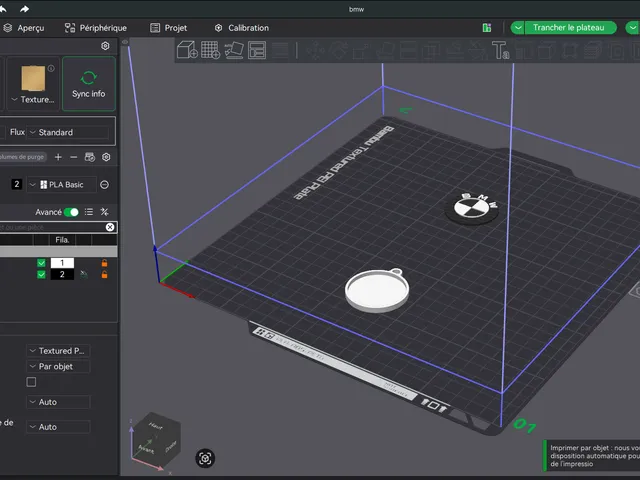Screen dimensions: 640x480
Task: Open printer settings gear at panel top
Action: pos(105,46)
